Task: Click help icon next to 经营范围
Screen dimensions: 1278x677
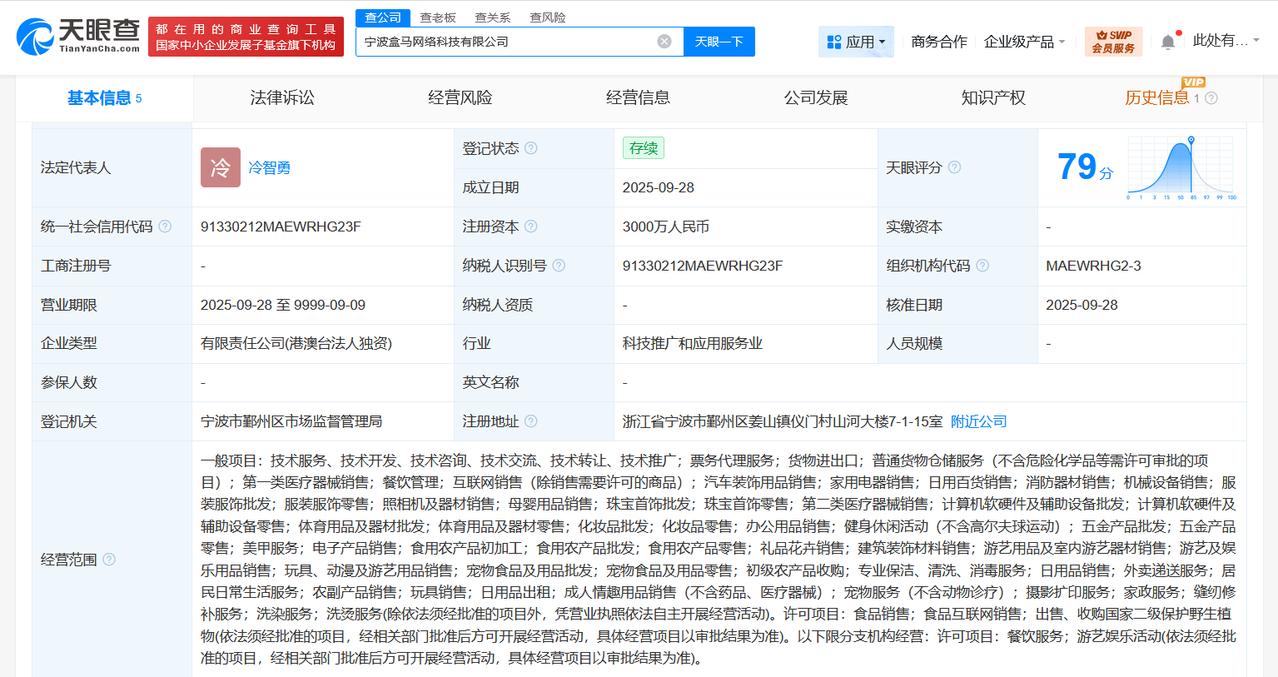Action: click(x=108, y=560)
